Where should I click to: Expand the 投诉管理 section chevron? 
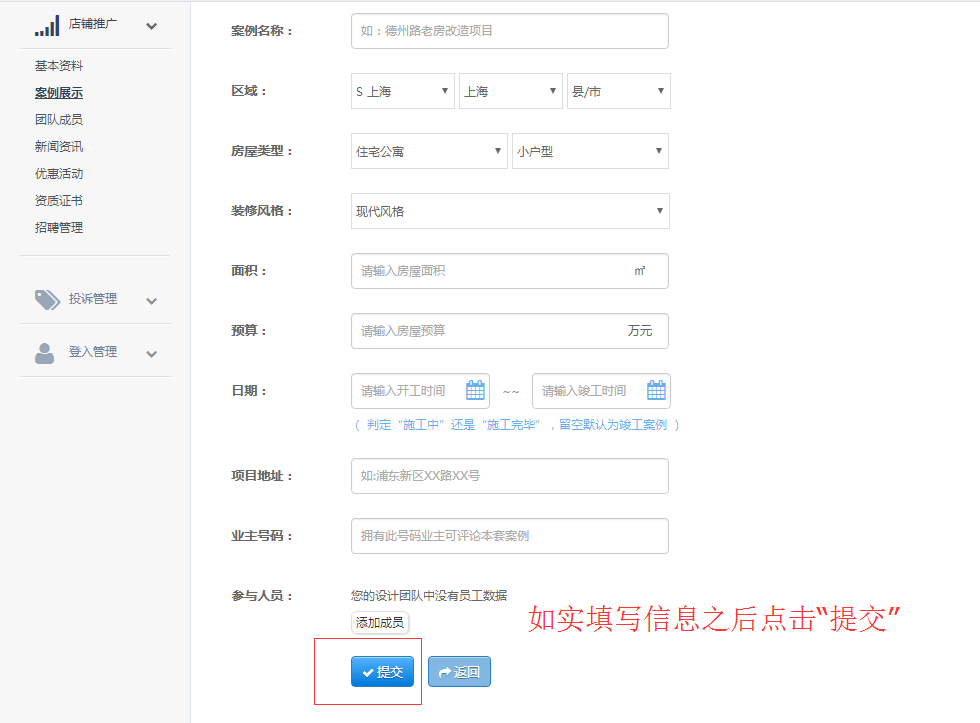tap(151, 299)
